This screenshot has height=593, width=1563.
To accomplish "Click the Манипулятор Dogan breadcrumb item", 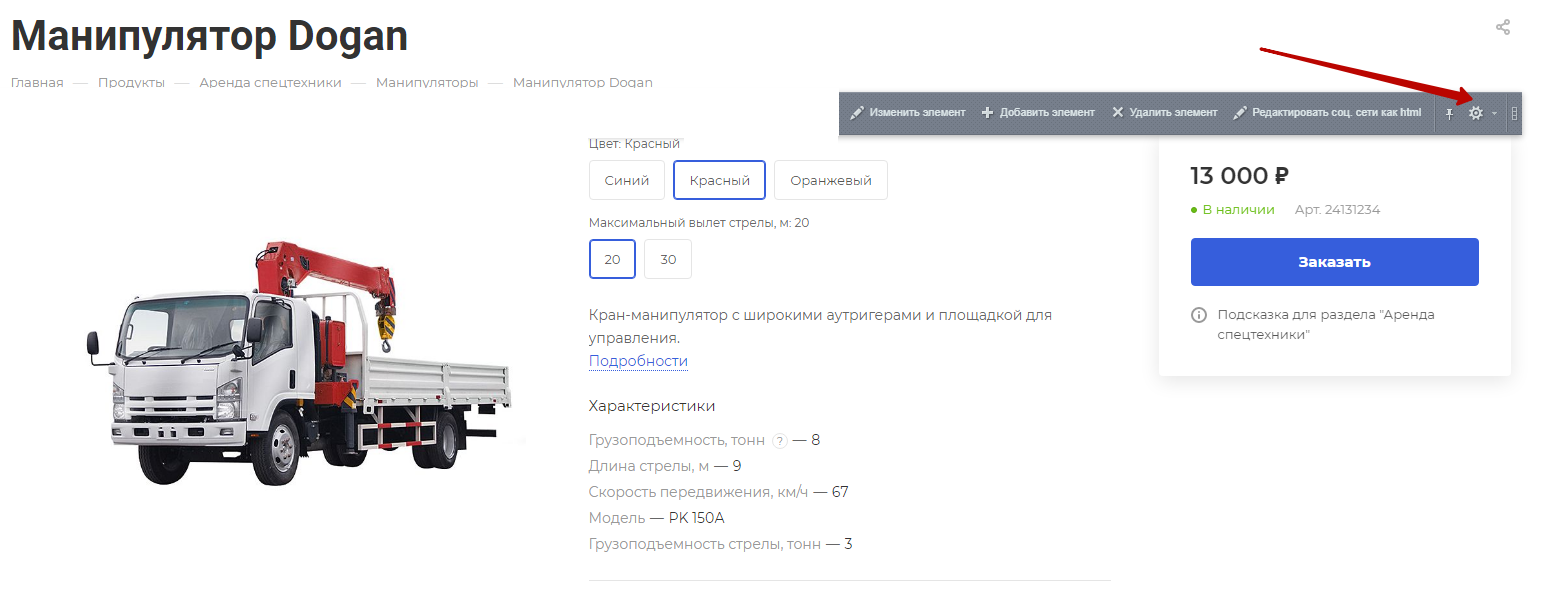I will tap(583, 82).
